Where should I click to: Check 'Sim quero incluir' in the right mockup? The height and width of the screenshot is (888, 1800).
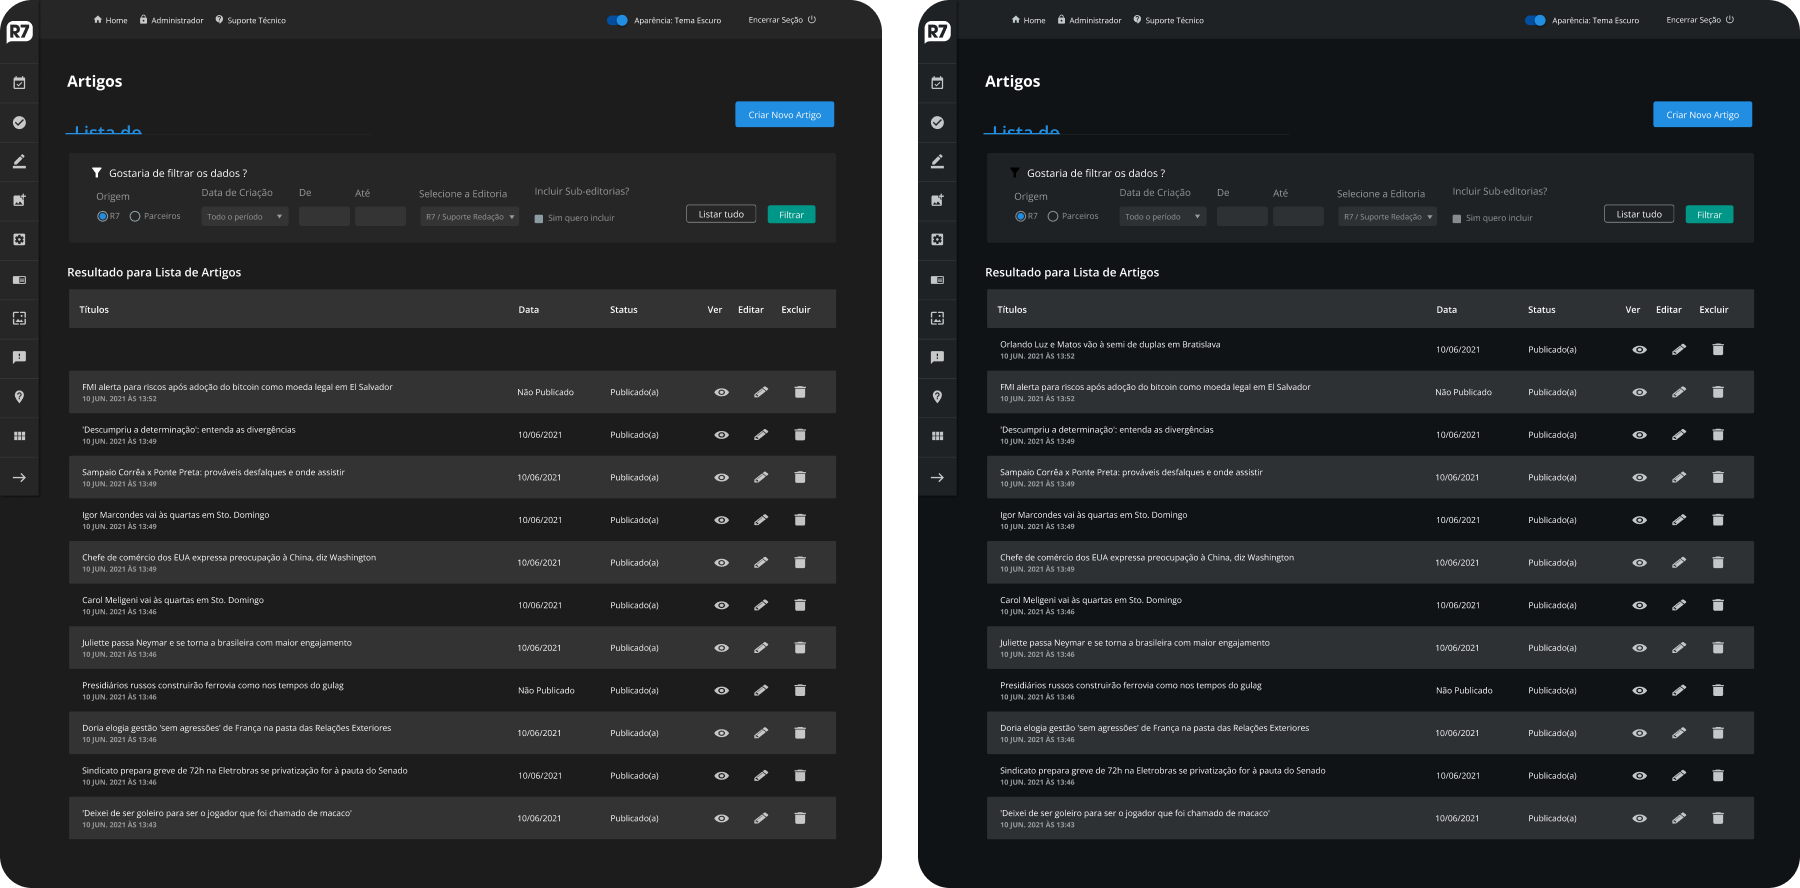(1457, 218)
